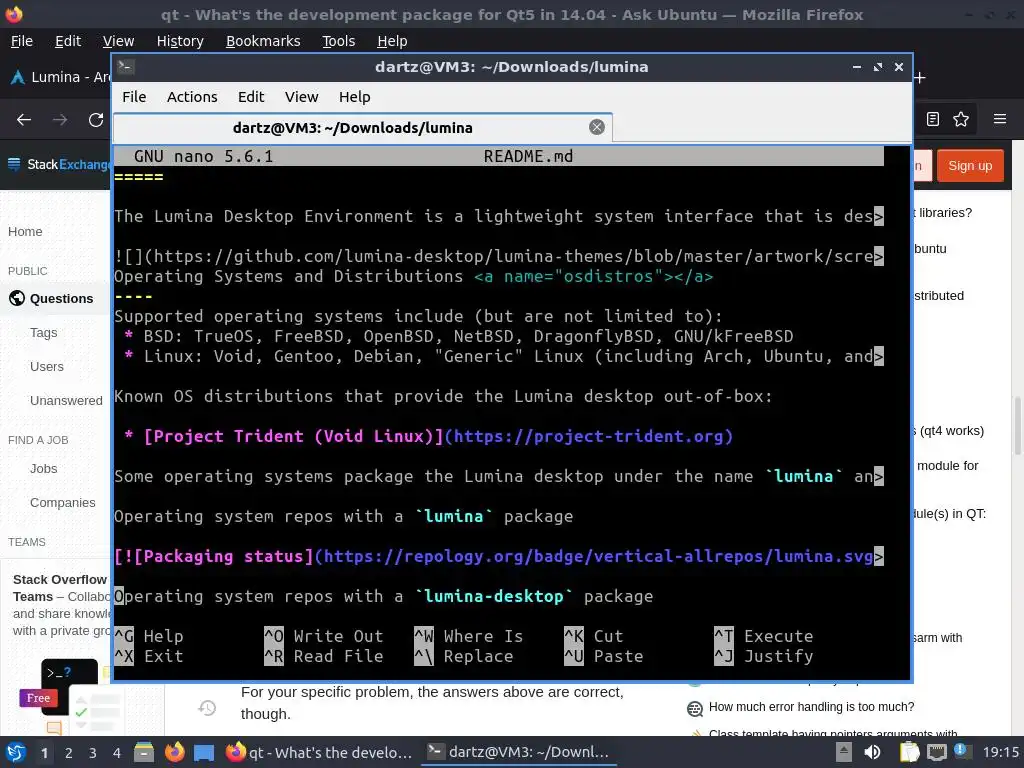Open the clipboard manager tray icon
This screenshot has height=768, width=1024.
909,752
